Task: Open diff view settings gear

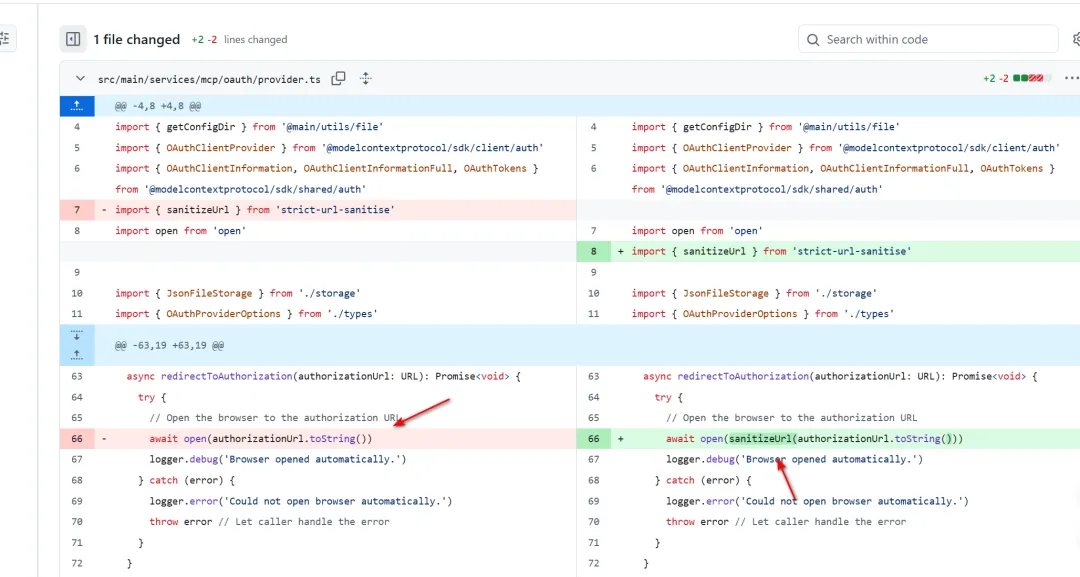Action: 1075,39
